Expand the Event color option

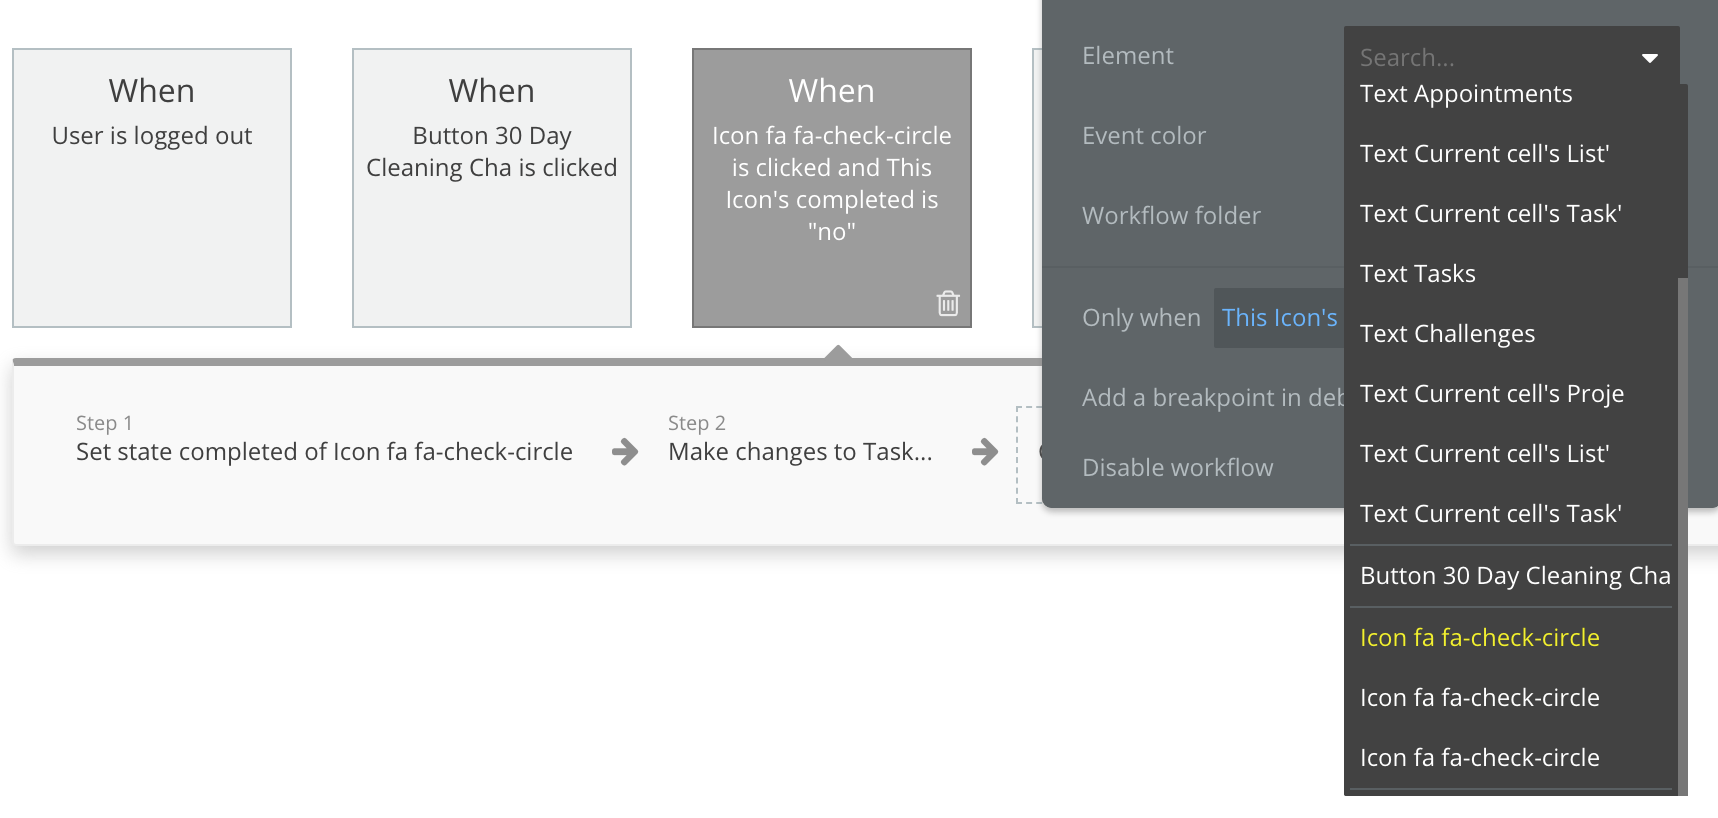pos(1144,136)
